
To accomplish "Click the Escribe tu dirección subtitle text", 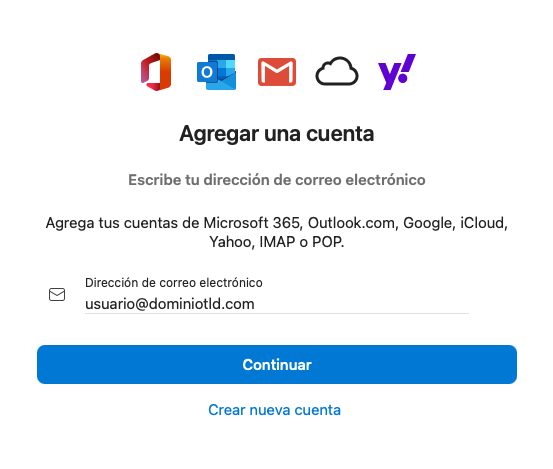I will (277, 180).
